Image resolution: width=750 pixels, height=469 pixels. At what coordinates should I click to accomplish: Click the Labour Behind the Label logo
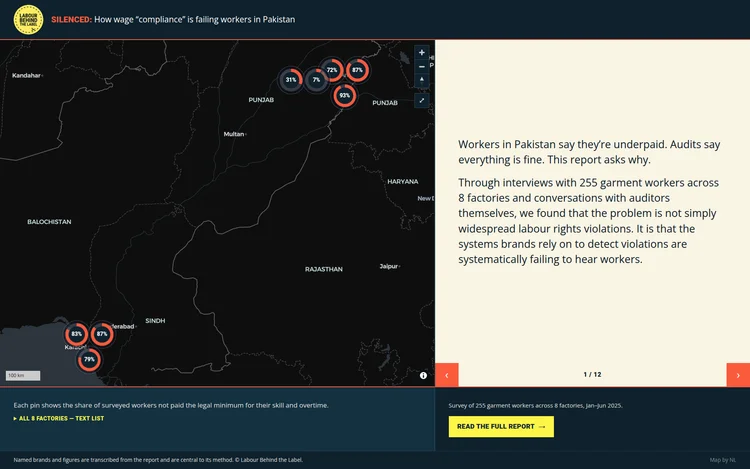coord(28,20)
